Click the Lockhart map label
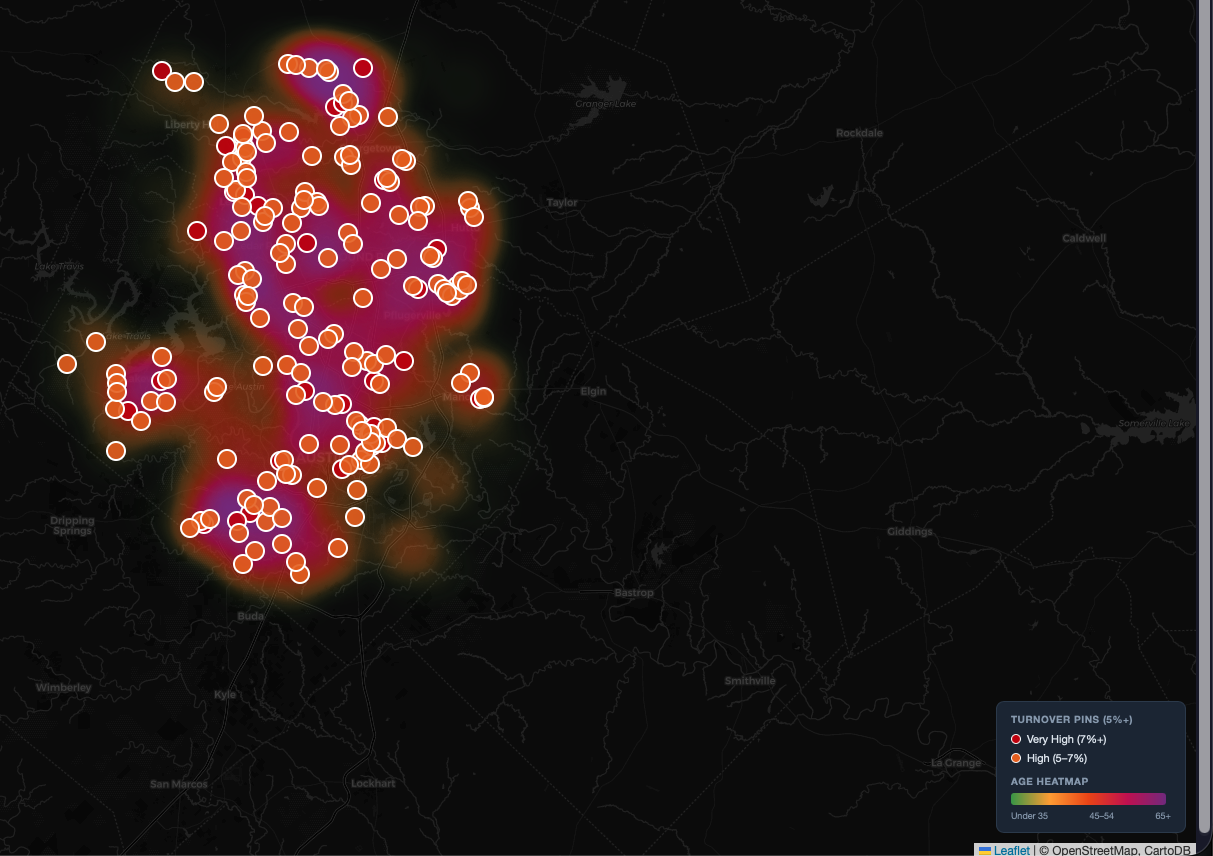Screen dimensions: 1213x856 (373, 783)
